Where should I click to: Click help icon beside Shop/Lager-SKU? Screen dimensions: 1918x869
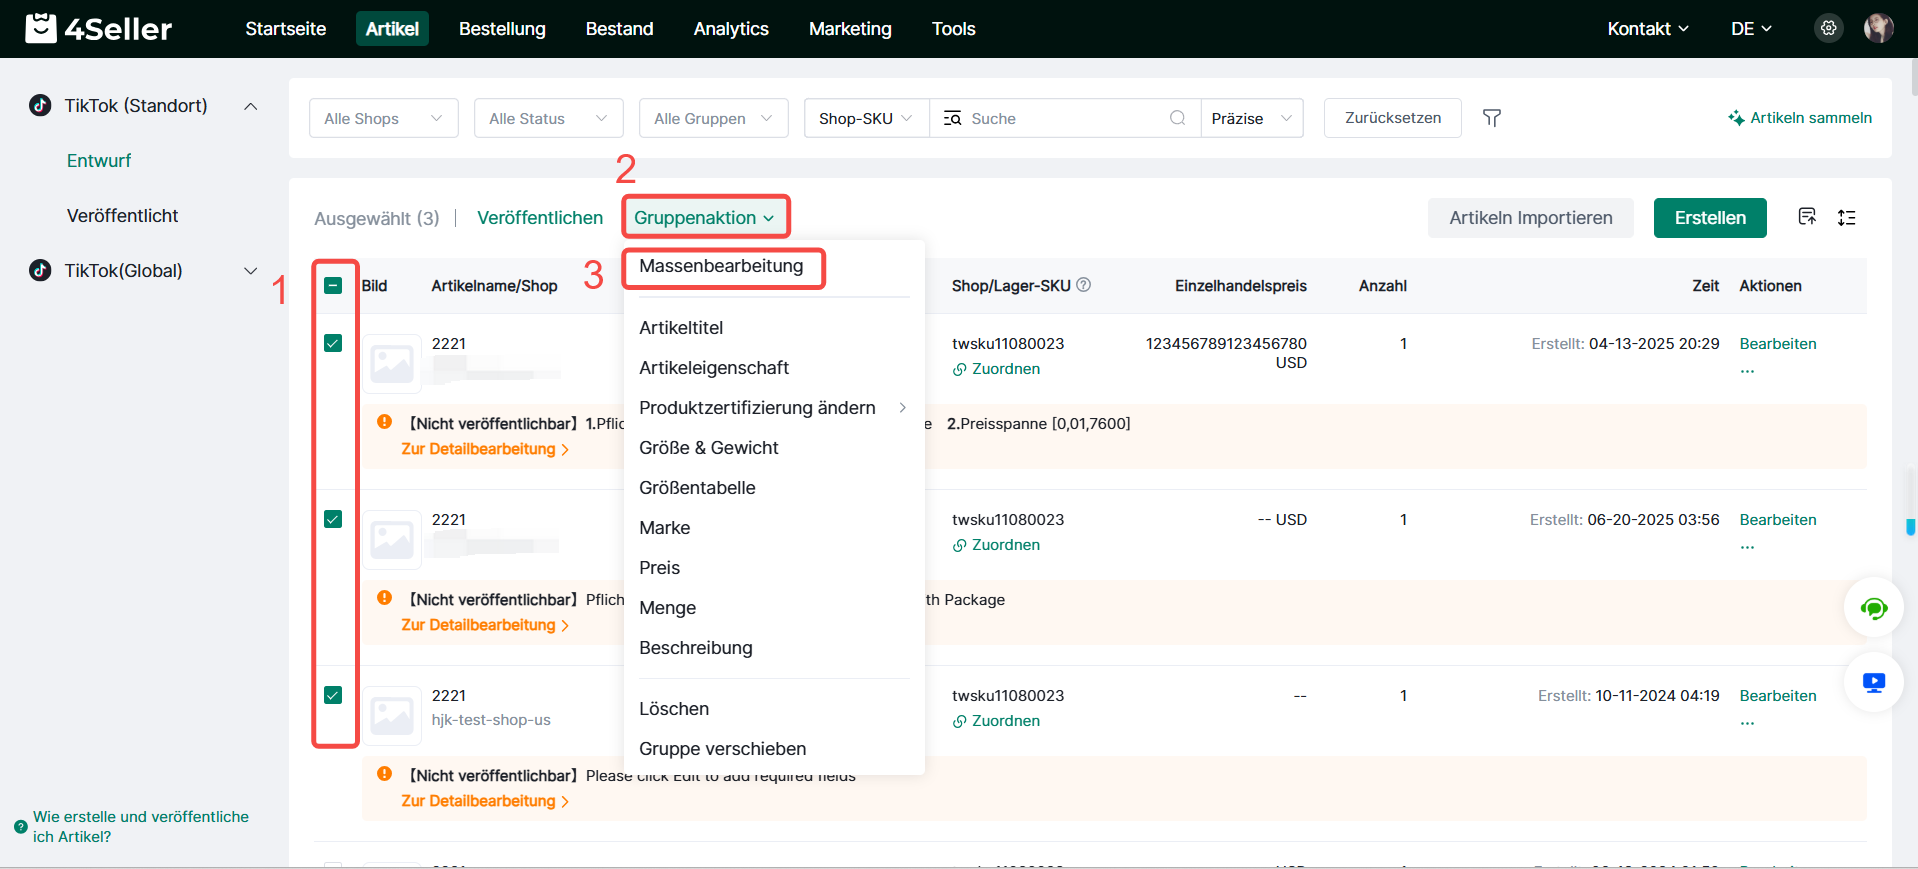[1083, 285]
